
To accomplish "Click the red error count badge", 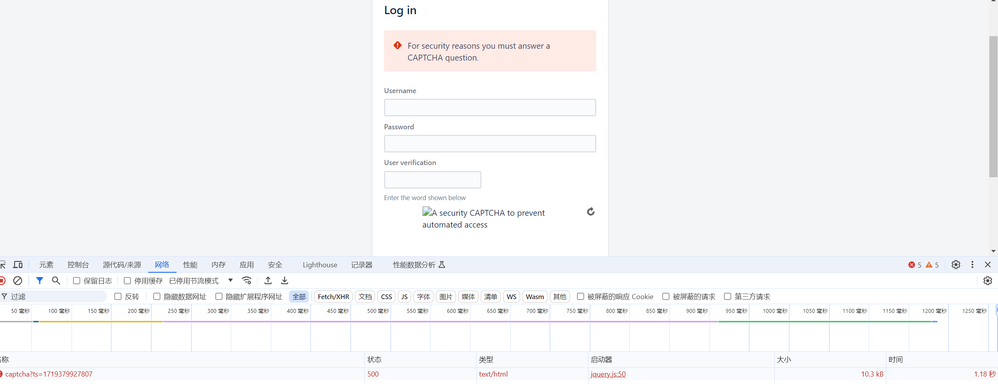I will tap(915, 265).
